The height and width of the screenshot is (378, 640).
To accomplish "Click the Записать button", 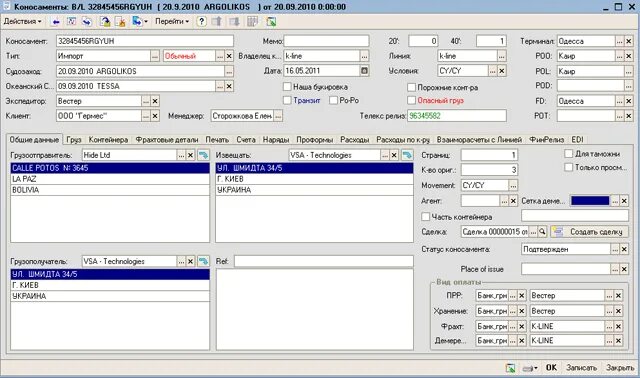I will tap(581, 368).
